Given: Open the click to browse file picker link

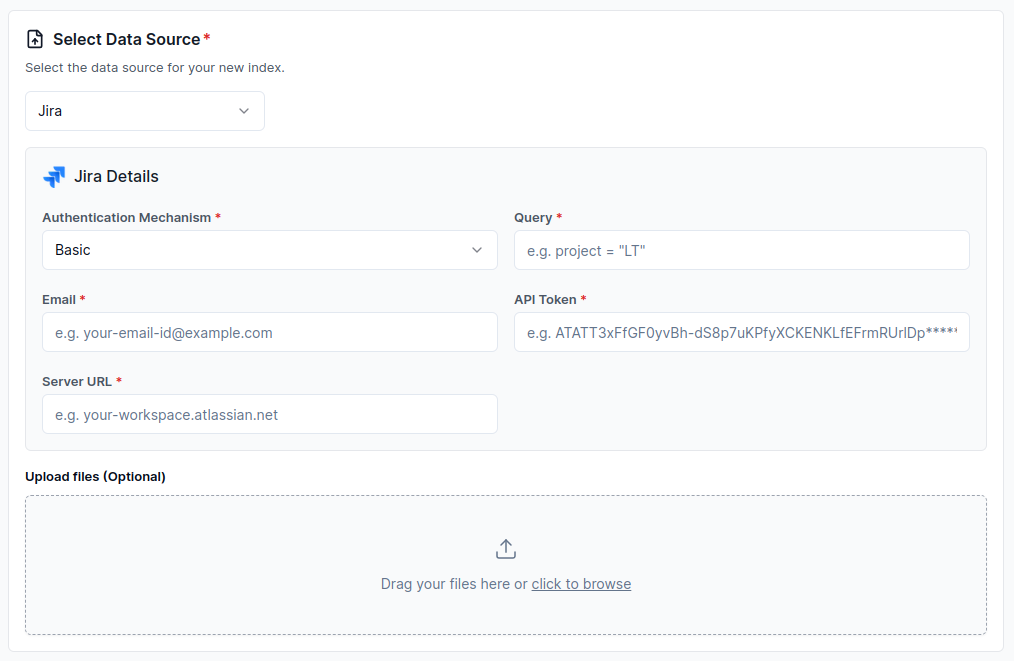Looking at the screenshot, I should [x=581, y=583].
